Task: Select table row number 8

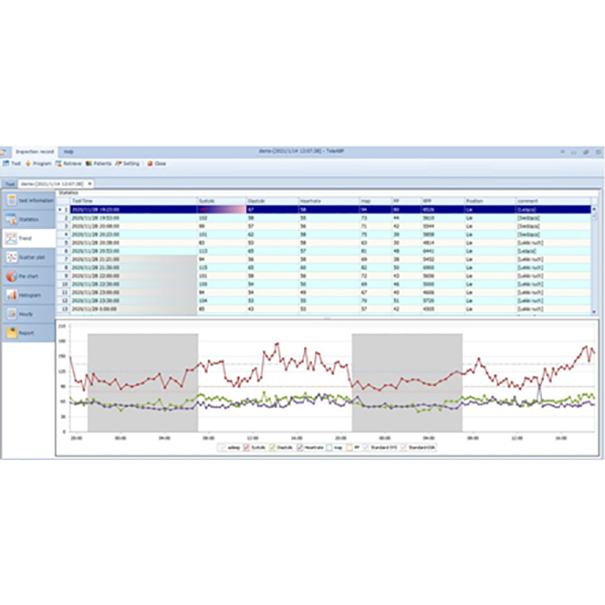Action: [324, 267]
